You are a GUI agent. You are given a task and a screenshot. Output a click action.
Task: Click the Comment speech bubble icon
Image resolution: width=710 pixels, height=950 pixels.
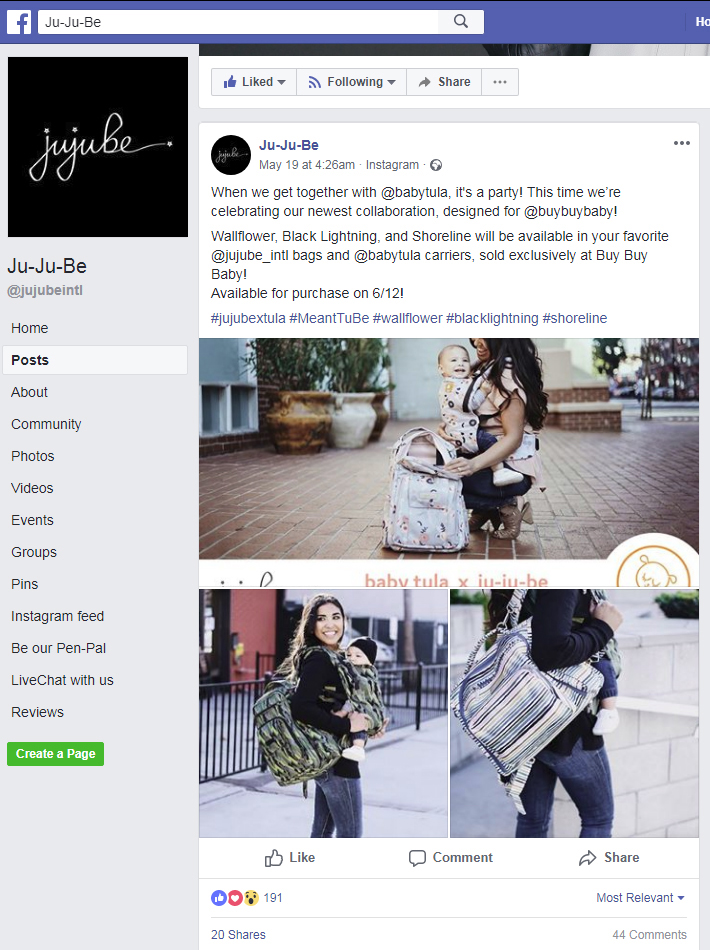[x=417, y=858]
